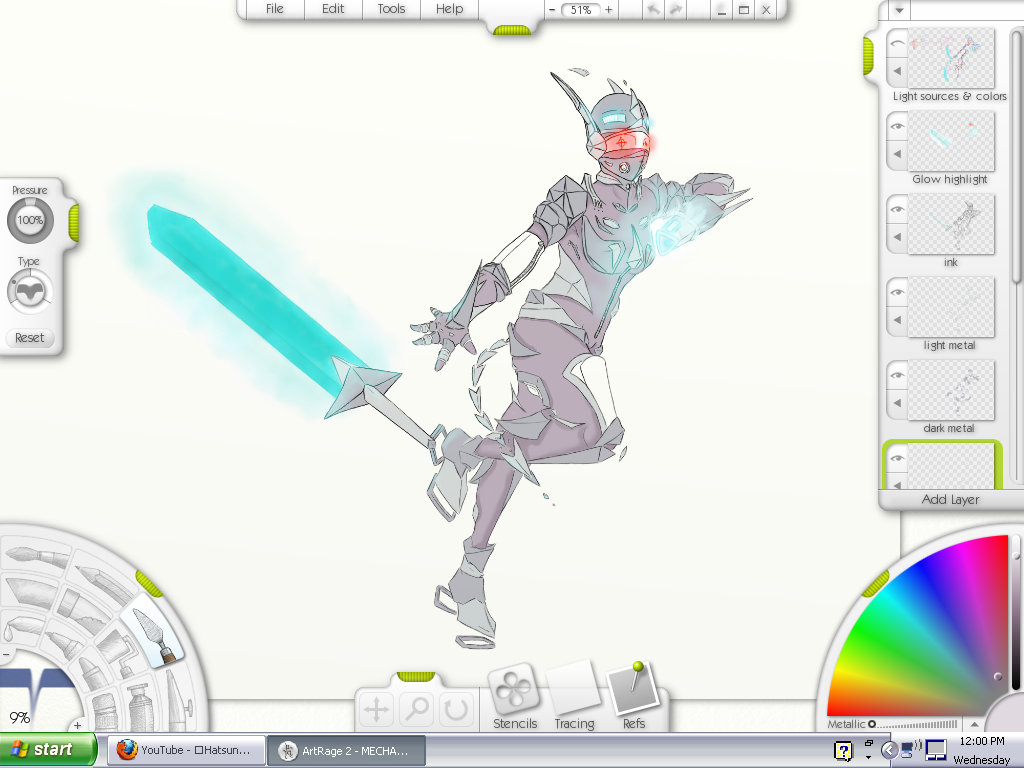
Task: Increase tool size with plus button
Action: point(77,725)
